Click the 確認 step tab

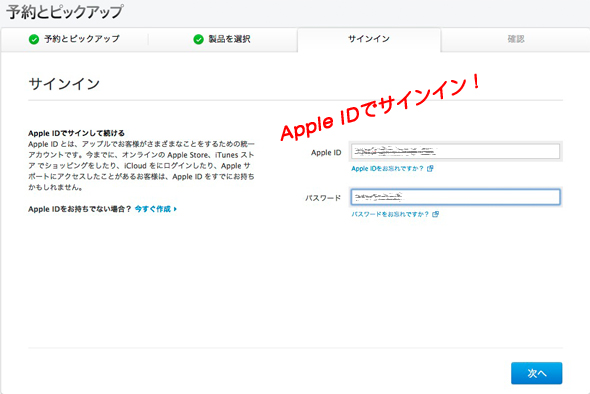515,39
